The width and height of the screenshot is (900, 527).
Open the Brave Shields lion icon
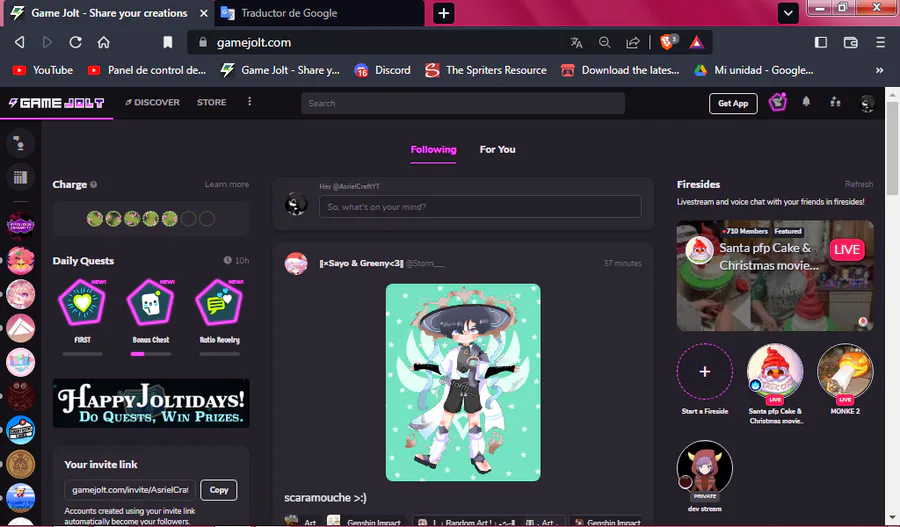tap(668, 41)
